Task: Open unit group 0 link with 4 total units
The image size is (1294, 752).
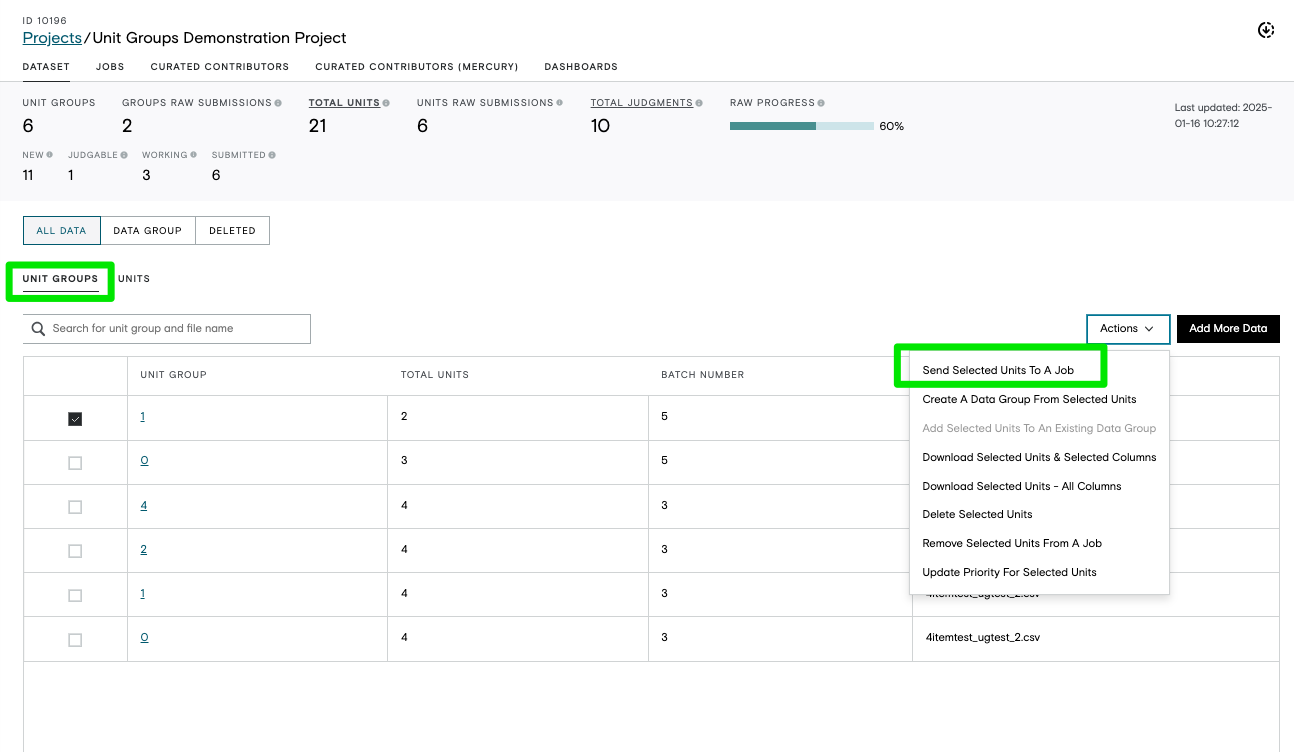Action: (x=144, y=637)
